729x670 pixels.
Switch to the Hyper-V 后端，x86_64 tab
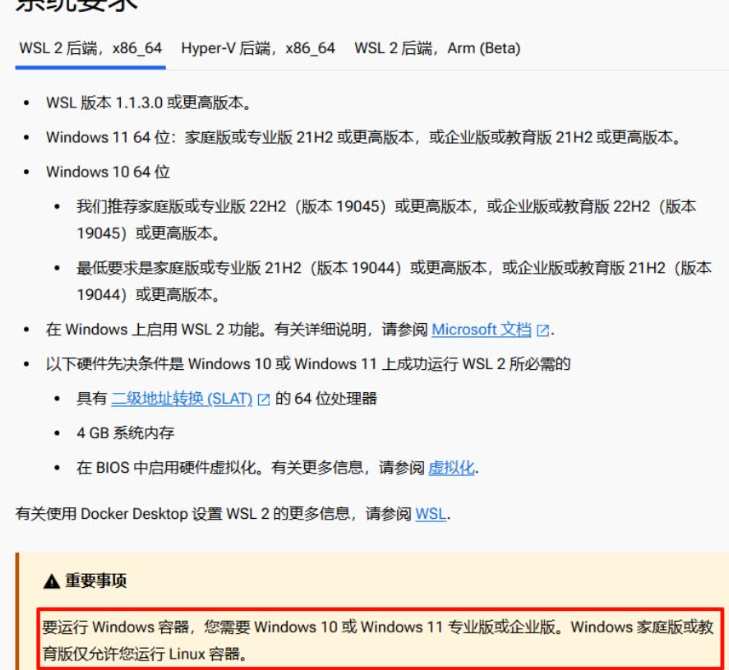click(258, 48)
